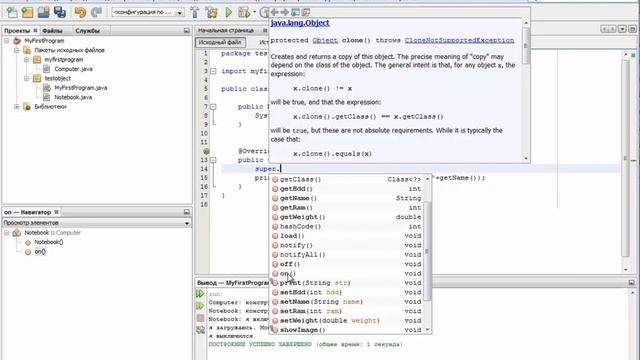The height and width of the screenshot is (360, 640).
Task: Collapse the code fold at line 7
Action: [x=213, y=107]
